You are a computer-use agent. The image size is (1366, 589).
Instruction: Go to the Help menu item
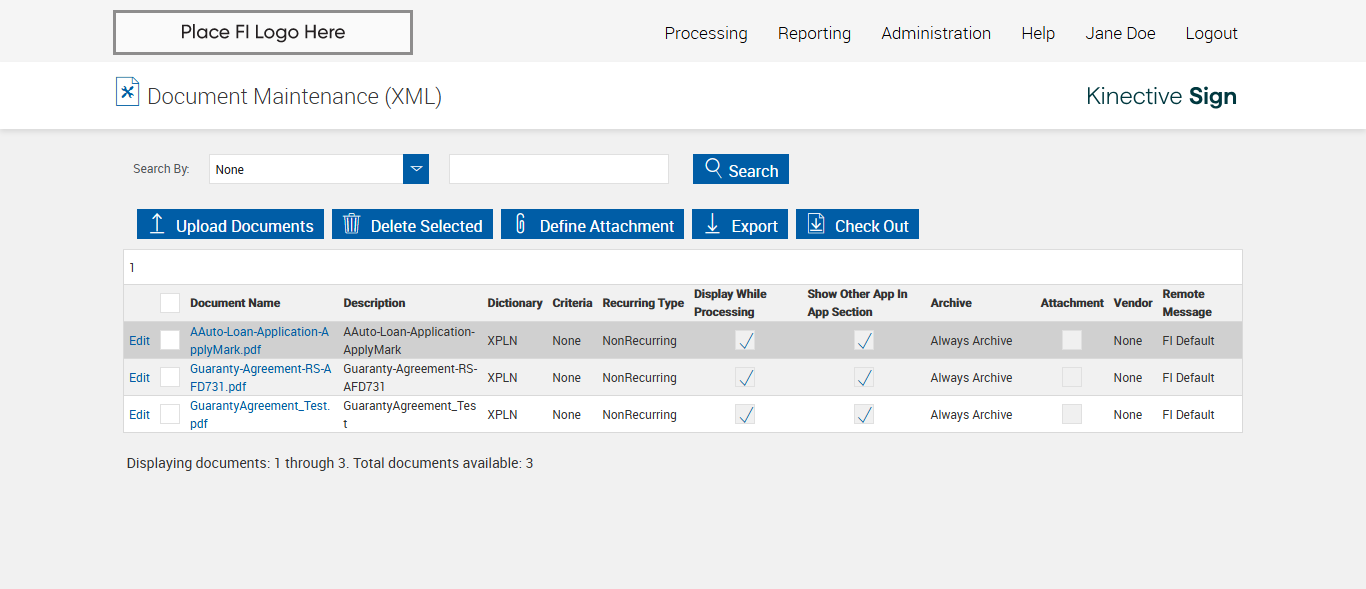pos(1038,33)
